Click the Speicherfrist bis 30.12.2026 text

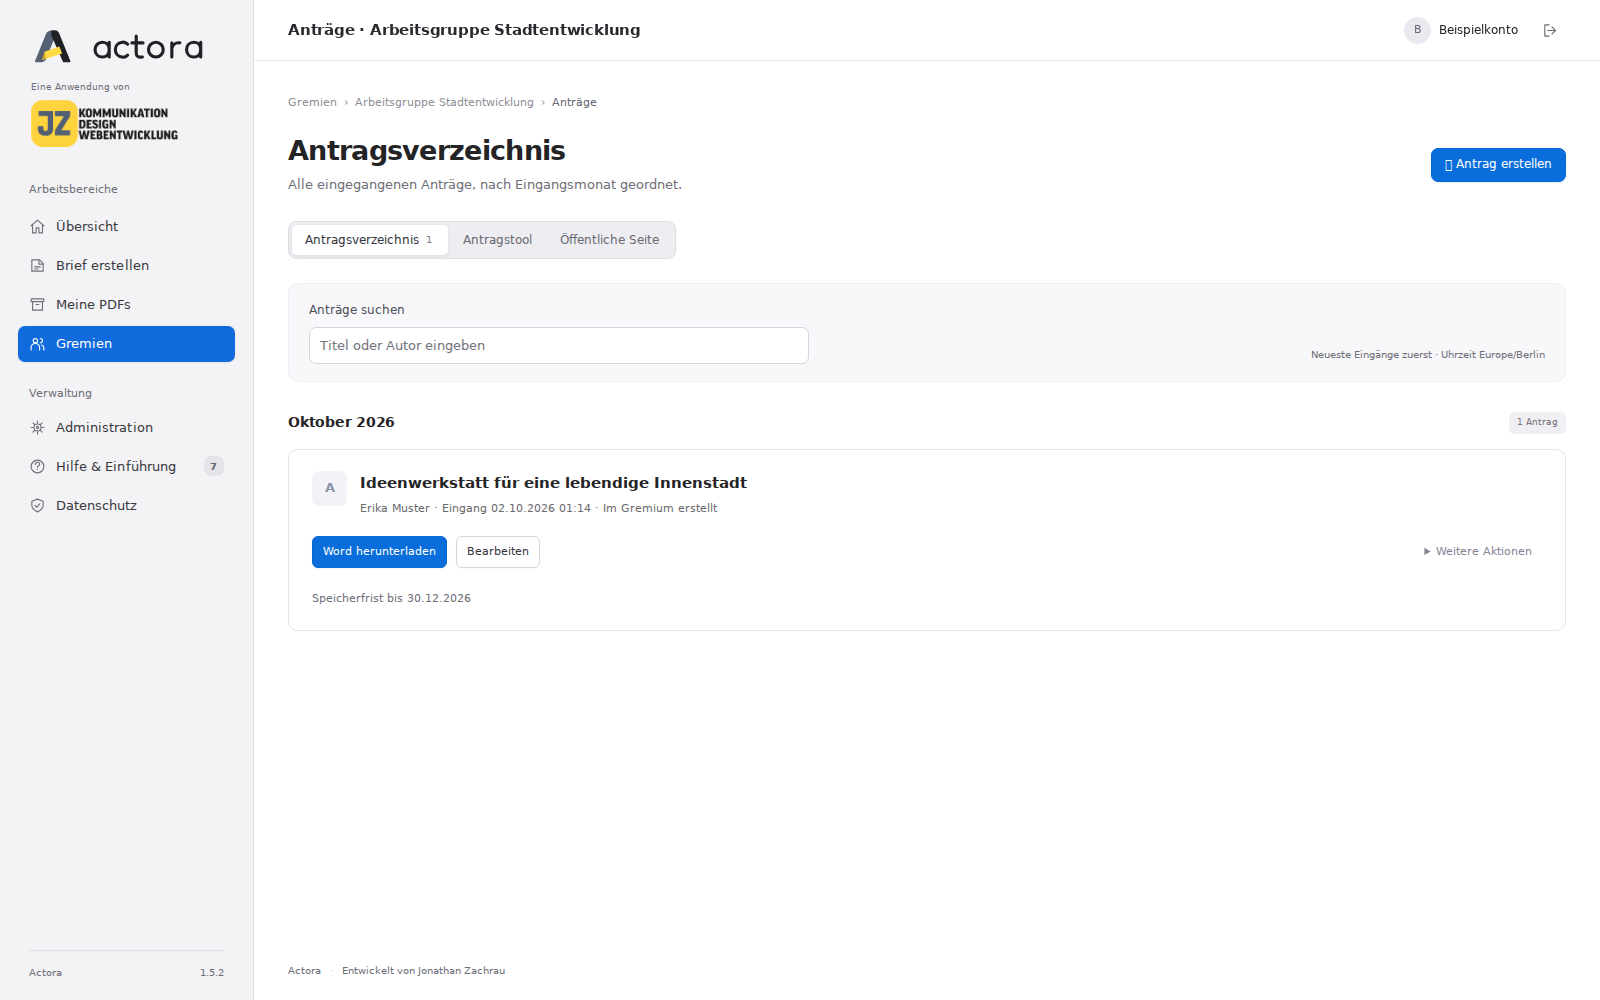coord(391,598)
